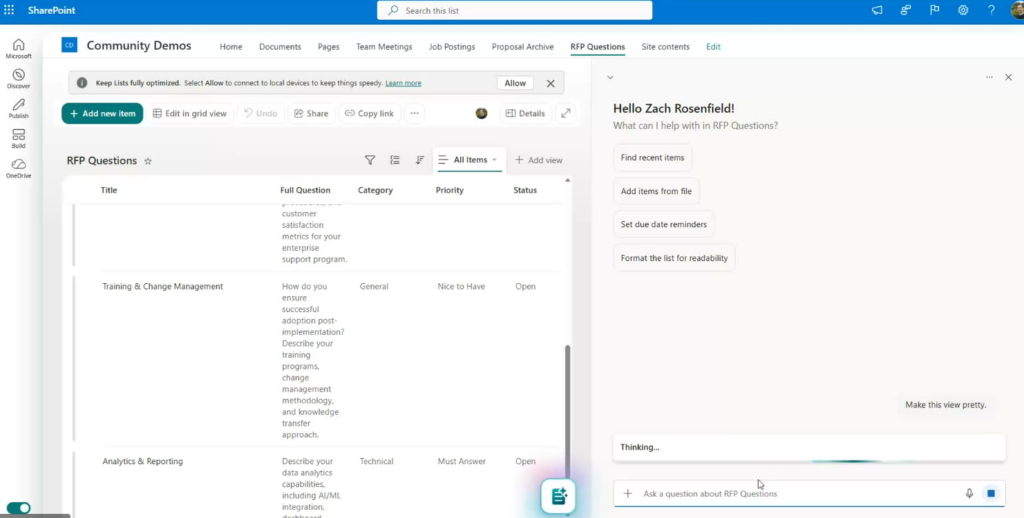Image resolution: width=1024 pixels, height=518 pixels.
Task: Collapse the chat panel chevron
Action: 610,77
